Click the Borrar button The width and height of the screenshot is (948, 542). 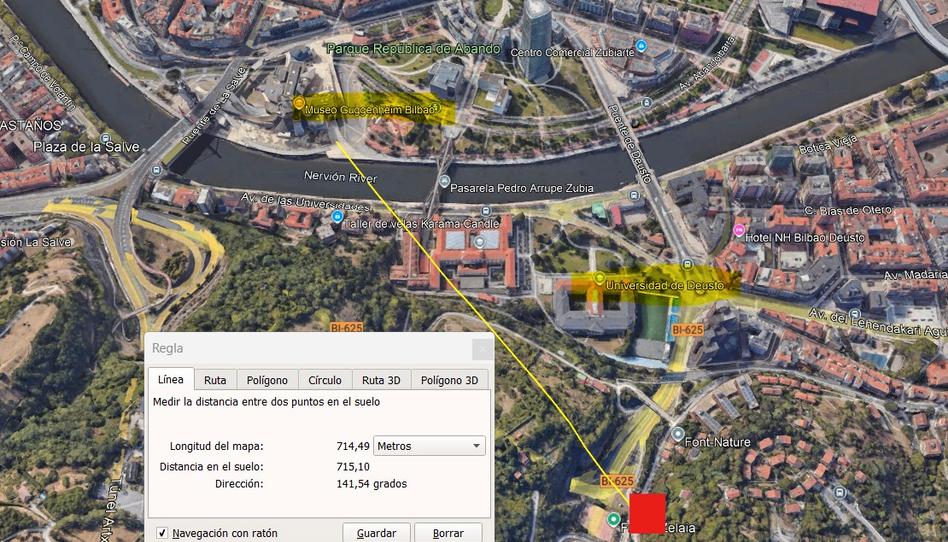click(448, 533)
